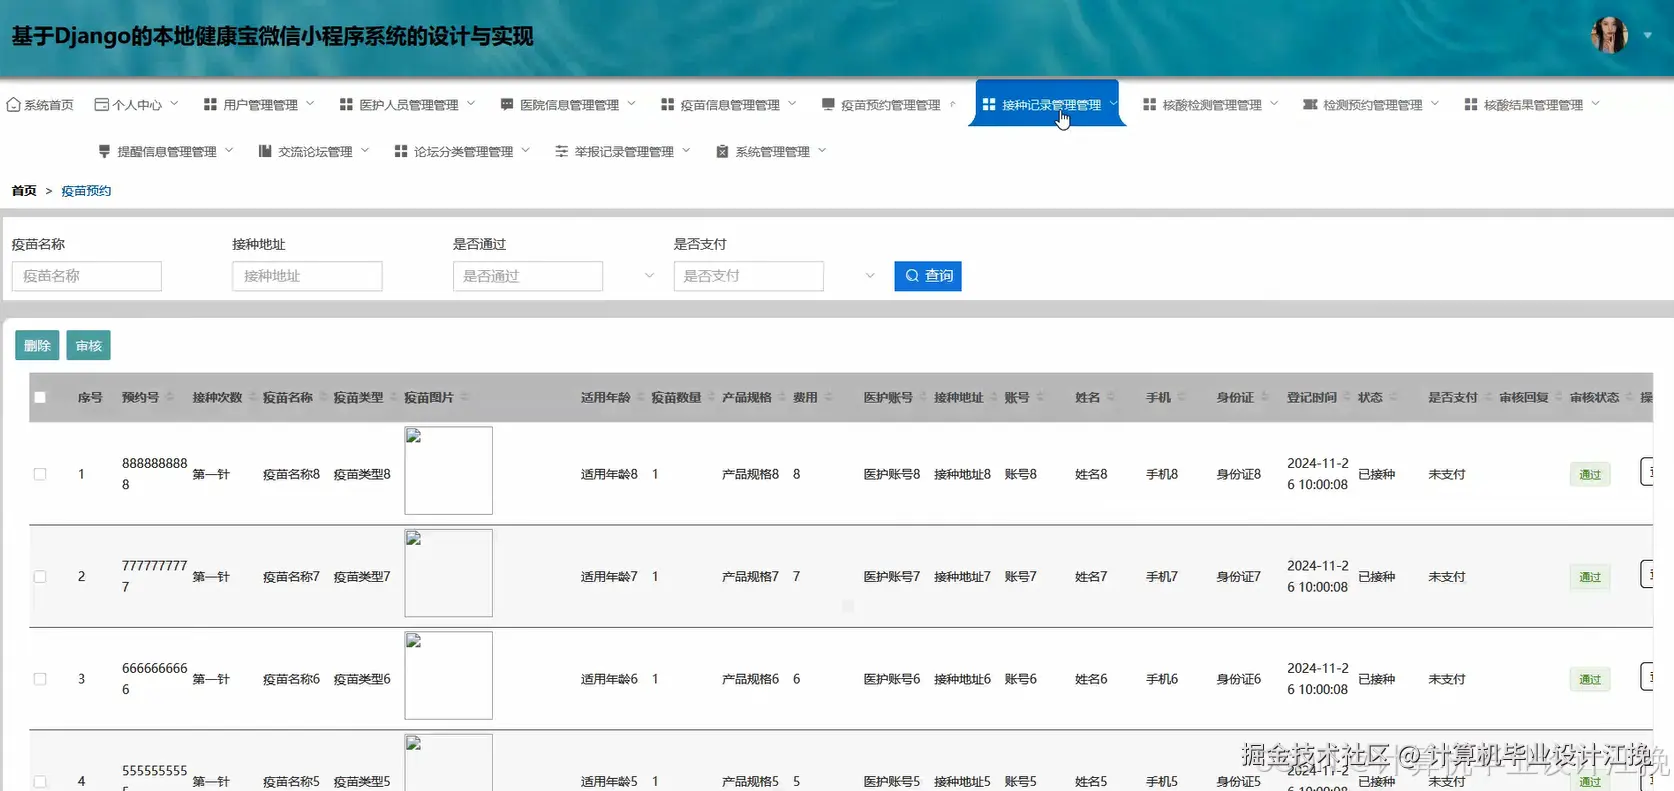This screenshot has height=791, width=1674.
Task: Click the 医护人员管理管理 grid icon
Action: (346, 105)
